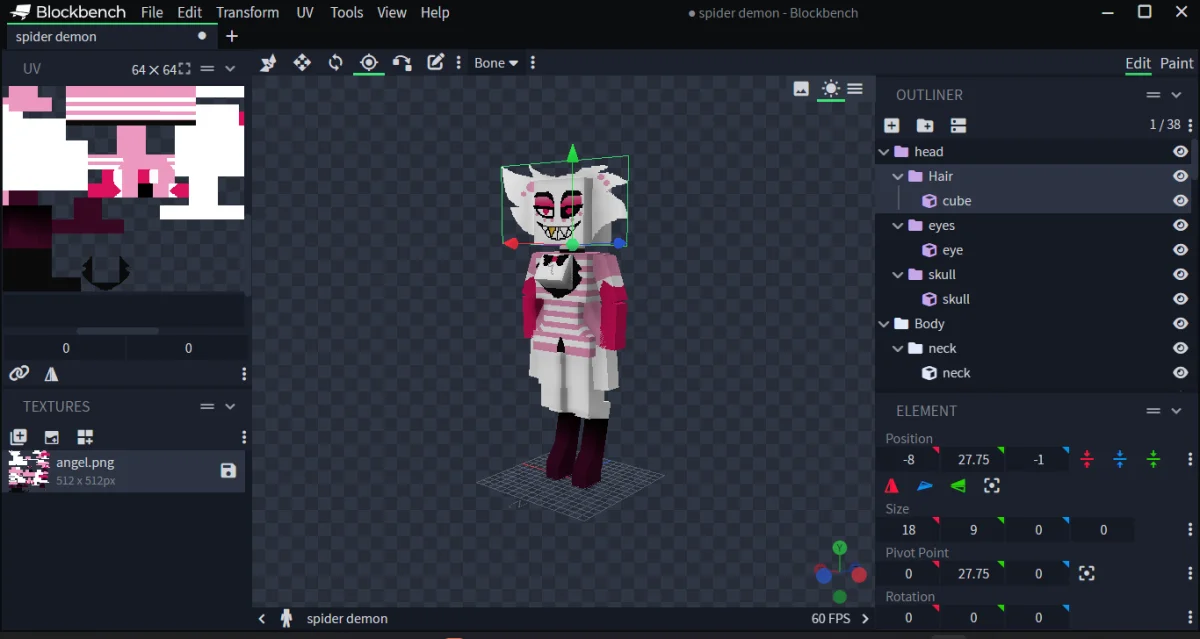The image size is (1200, 639).
Task: Click the Position X field showing -8
Action: [909, 460]
